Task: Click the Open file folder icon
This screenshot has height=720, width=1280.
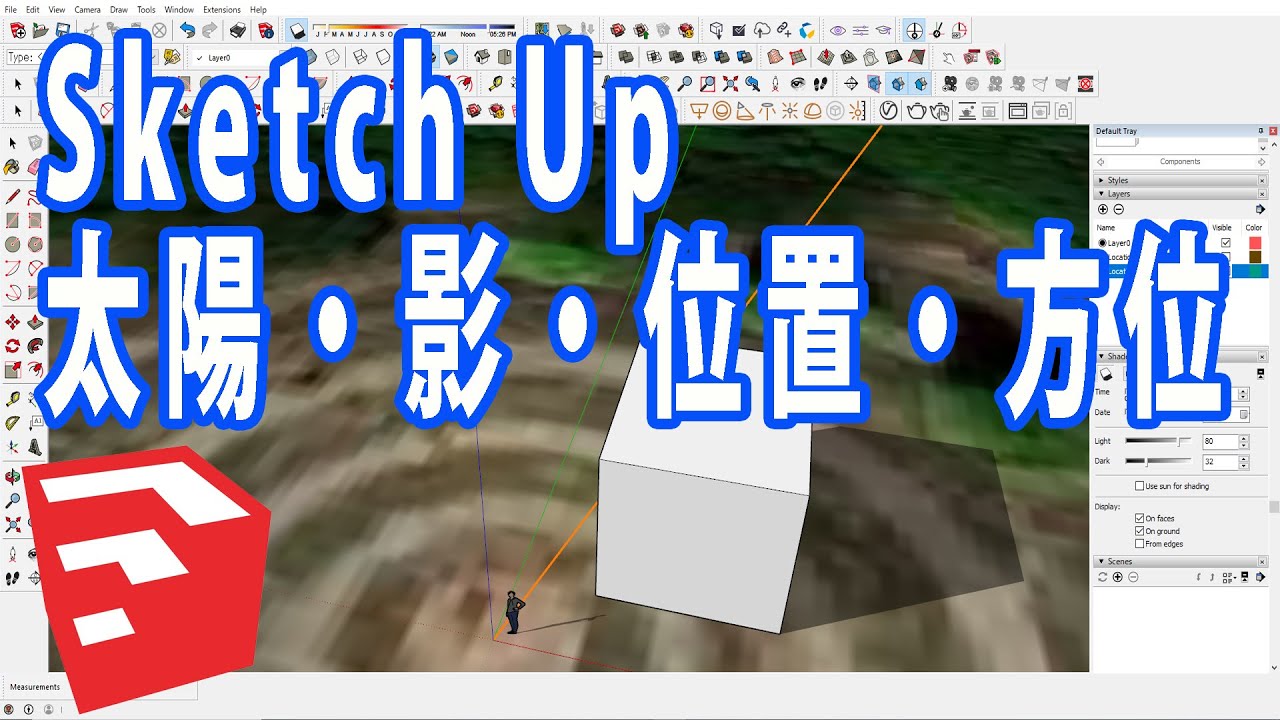Action: pos(40,30)
